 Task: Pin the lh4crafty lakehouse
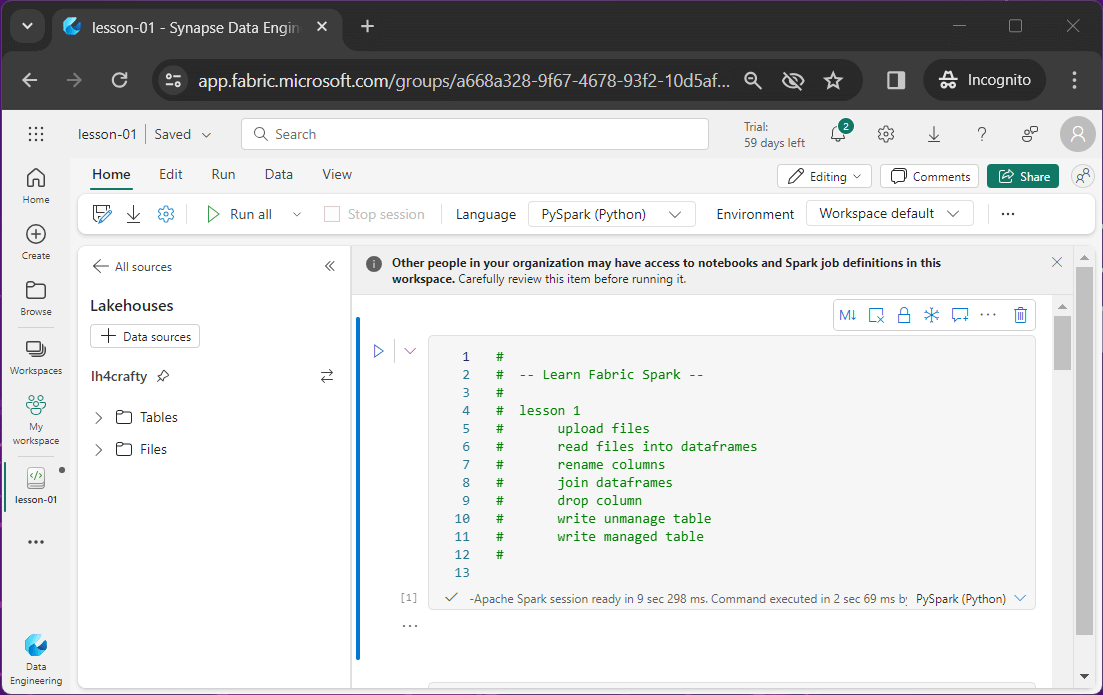pyautogui.click(x=163, y=376)
